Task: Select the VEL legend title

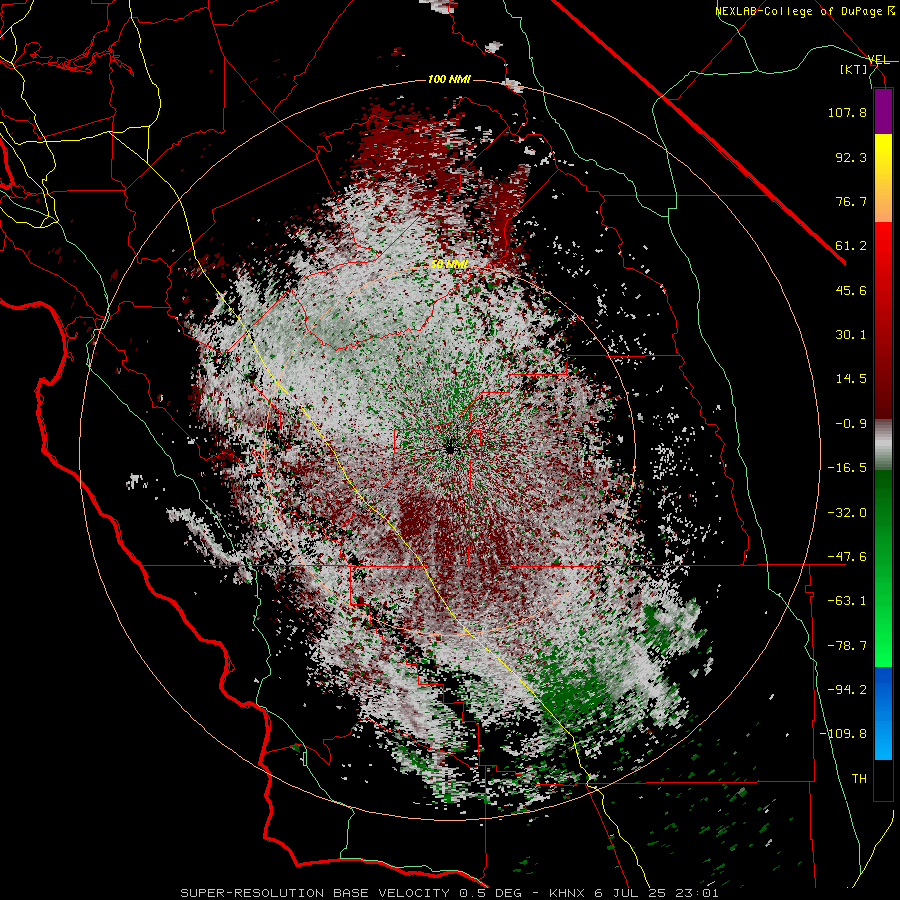Action: [x=878, y=60]
